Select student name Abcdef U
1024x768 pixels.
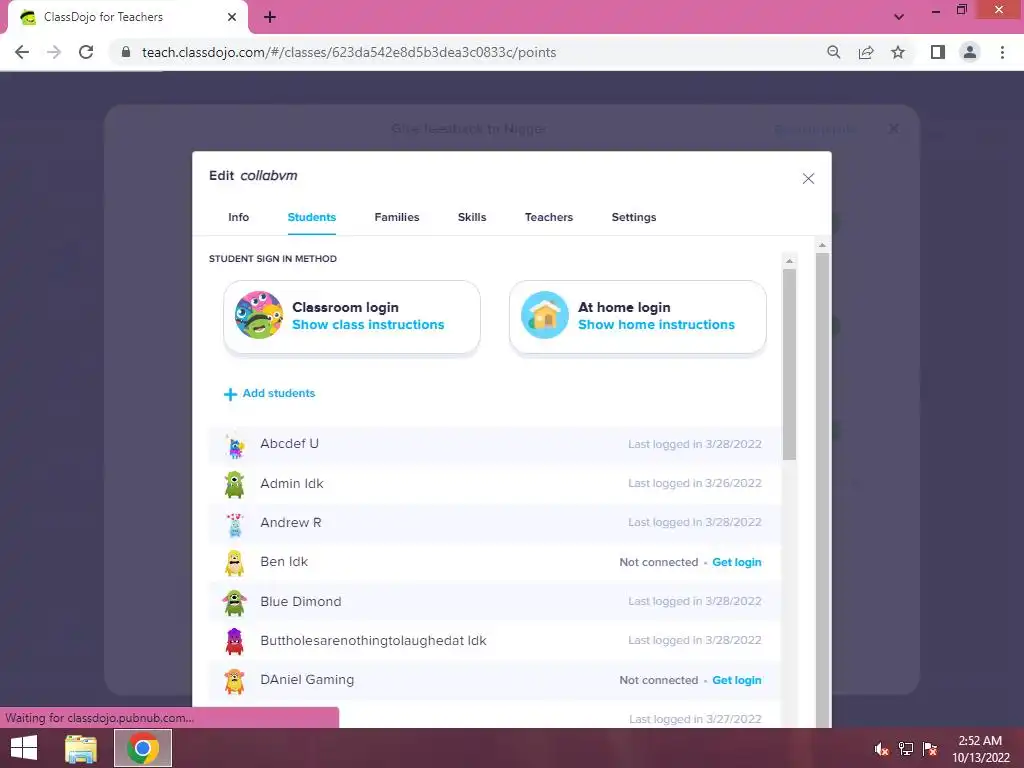289,443
